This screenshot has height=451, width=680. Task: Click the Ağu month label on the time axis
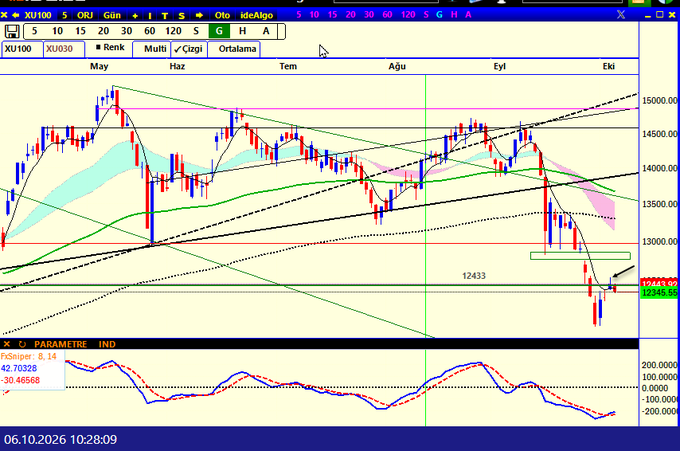click(397, 66)
